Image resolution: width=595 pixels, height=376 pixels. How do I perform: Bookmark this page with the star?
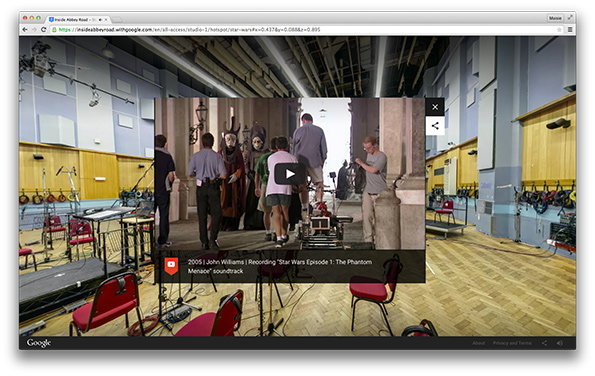click(559, 30)
